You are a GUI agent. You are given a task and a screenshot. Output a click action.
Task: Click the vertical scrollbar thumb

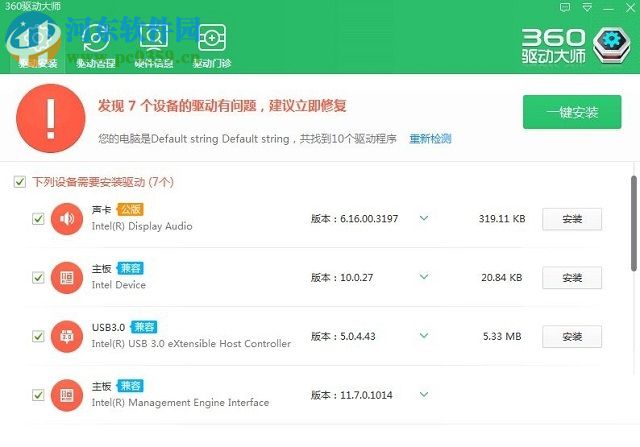[633, 223]
